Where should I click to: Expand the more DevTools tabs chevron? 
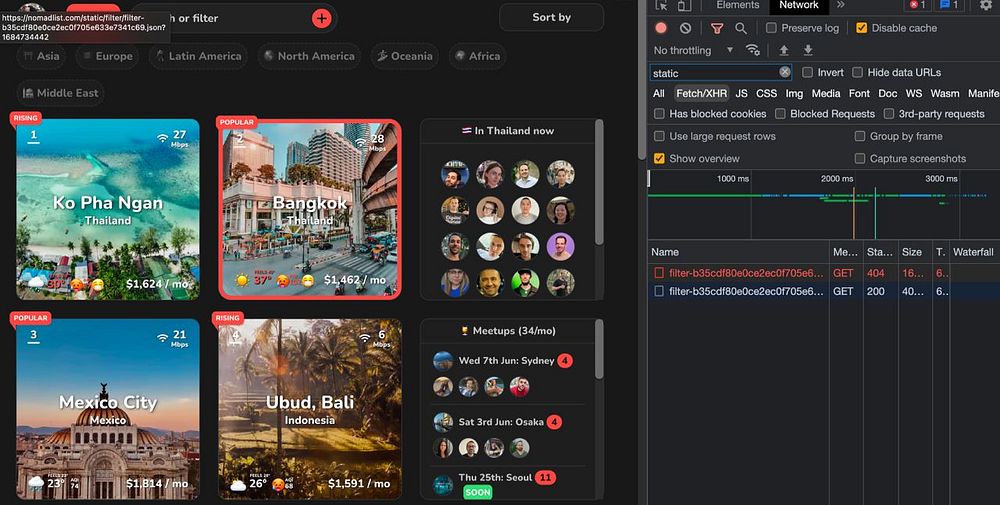tap(841, 5)
